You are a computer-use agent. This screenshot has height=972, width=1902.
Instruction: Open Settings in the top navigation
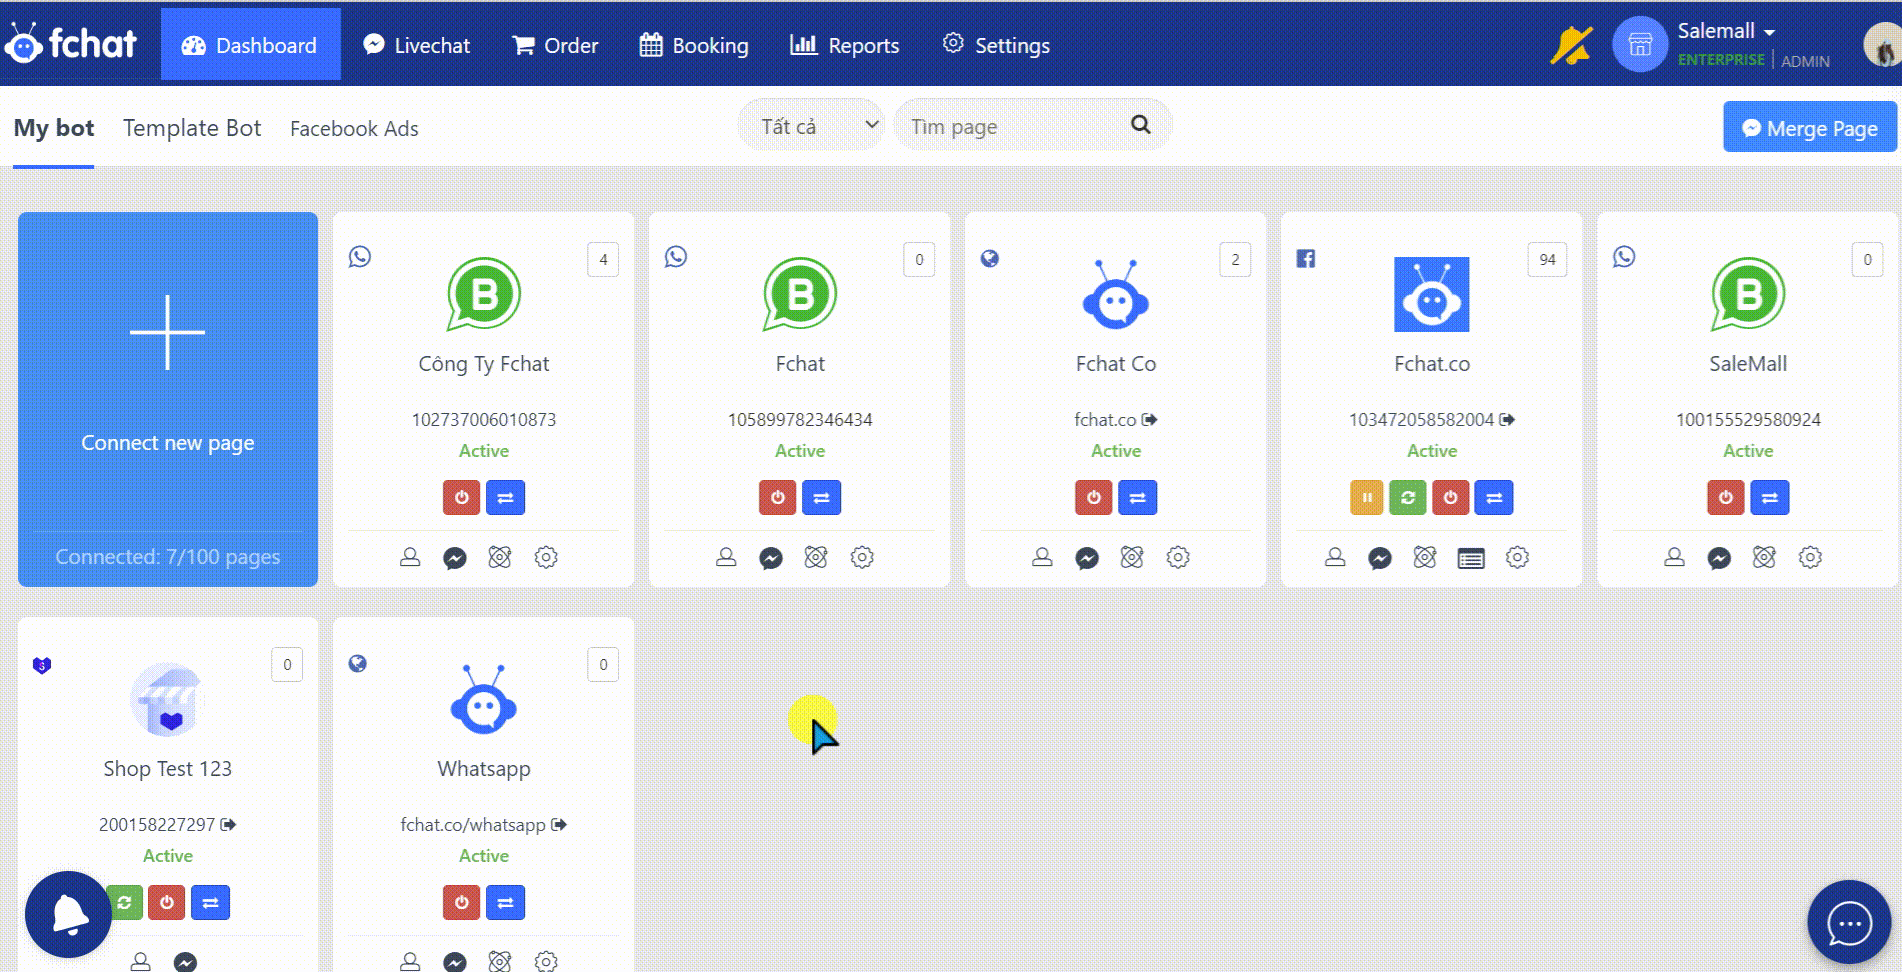996,45
